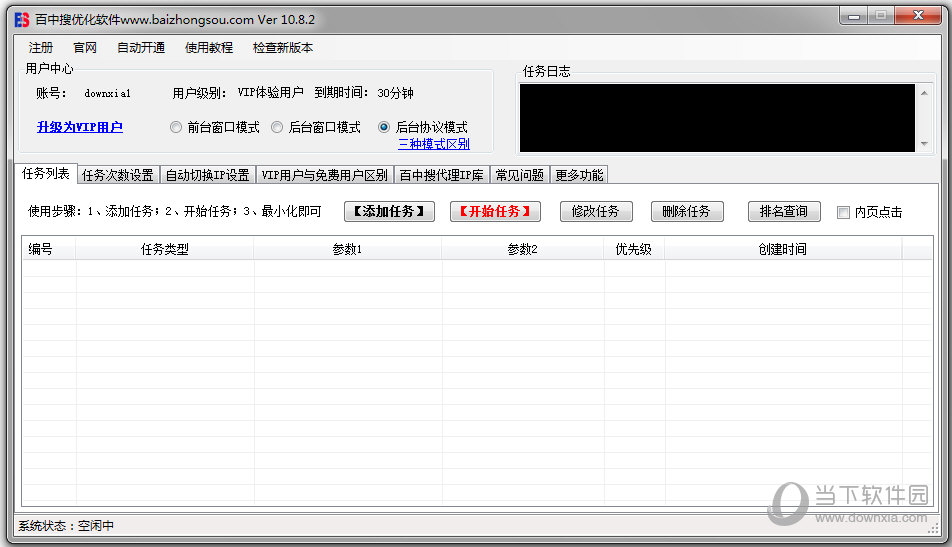952x547 pixels.
Task: Sort by the 任务类型 column header
Action: point(165,249)
